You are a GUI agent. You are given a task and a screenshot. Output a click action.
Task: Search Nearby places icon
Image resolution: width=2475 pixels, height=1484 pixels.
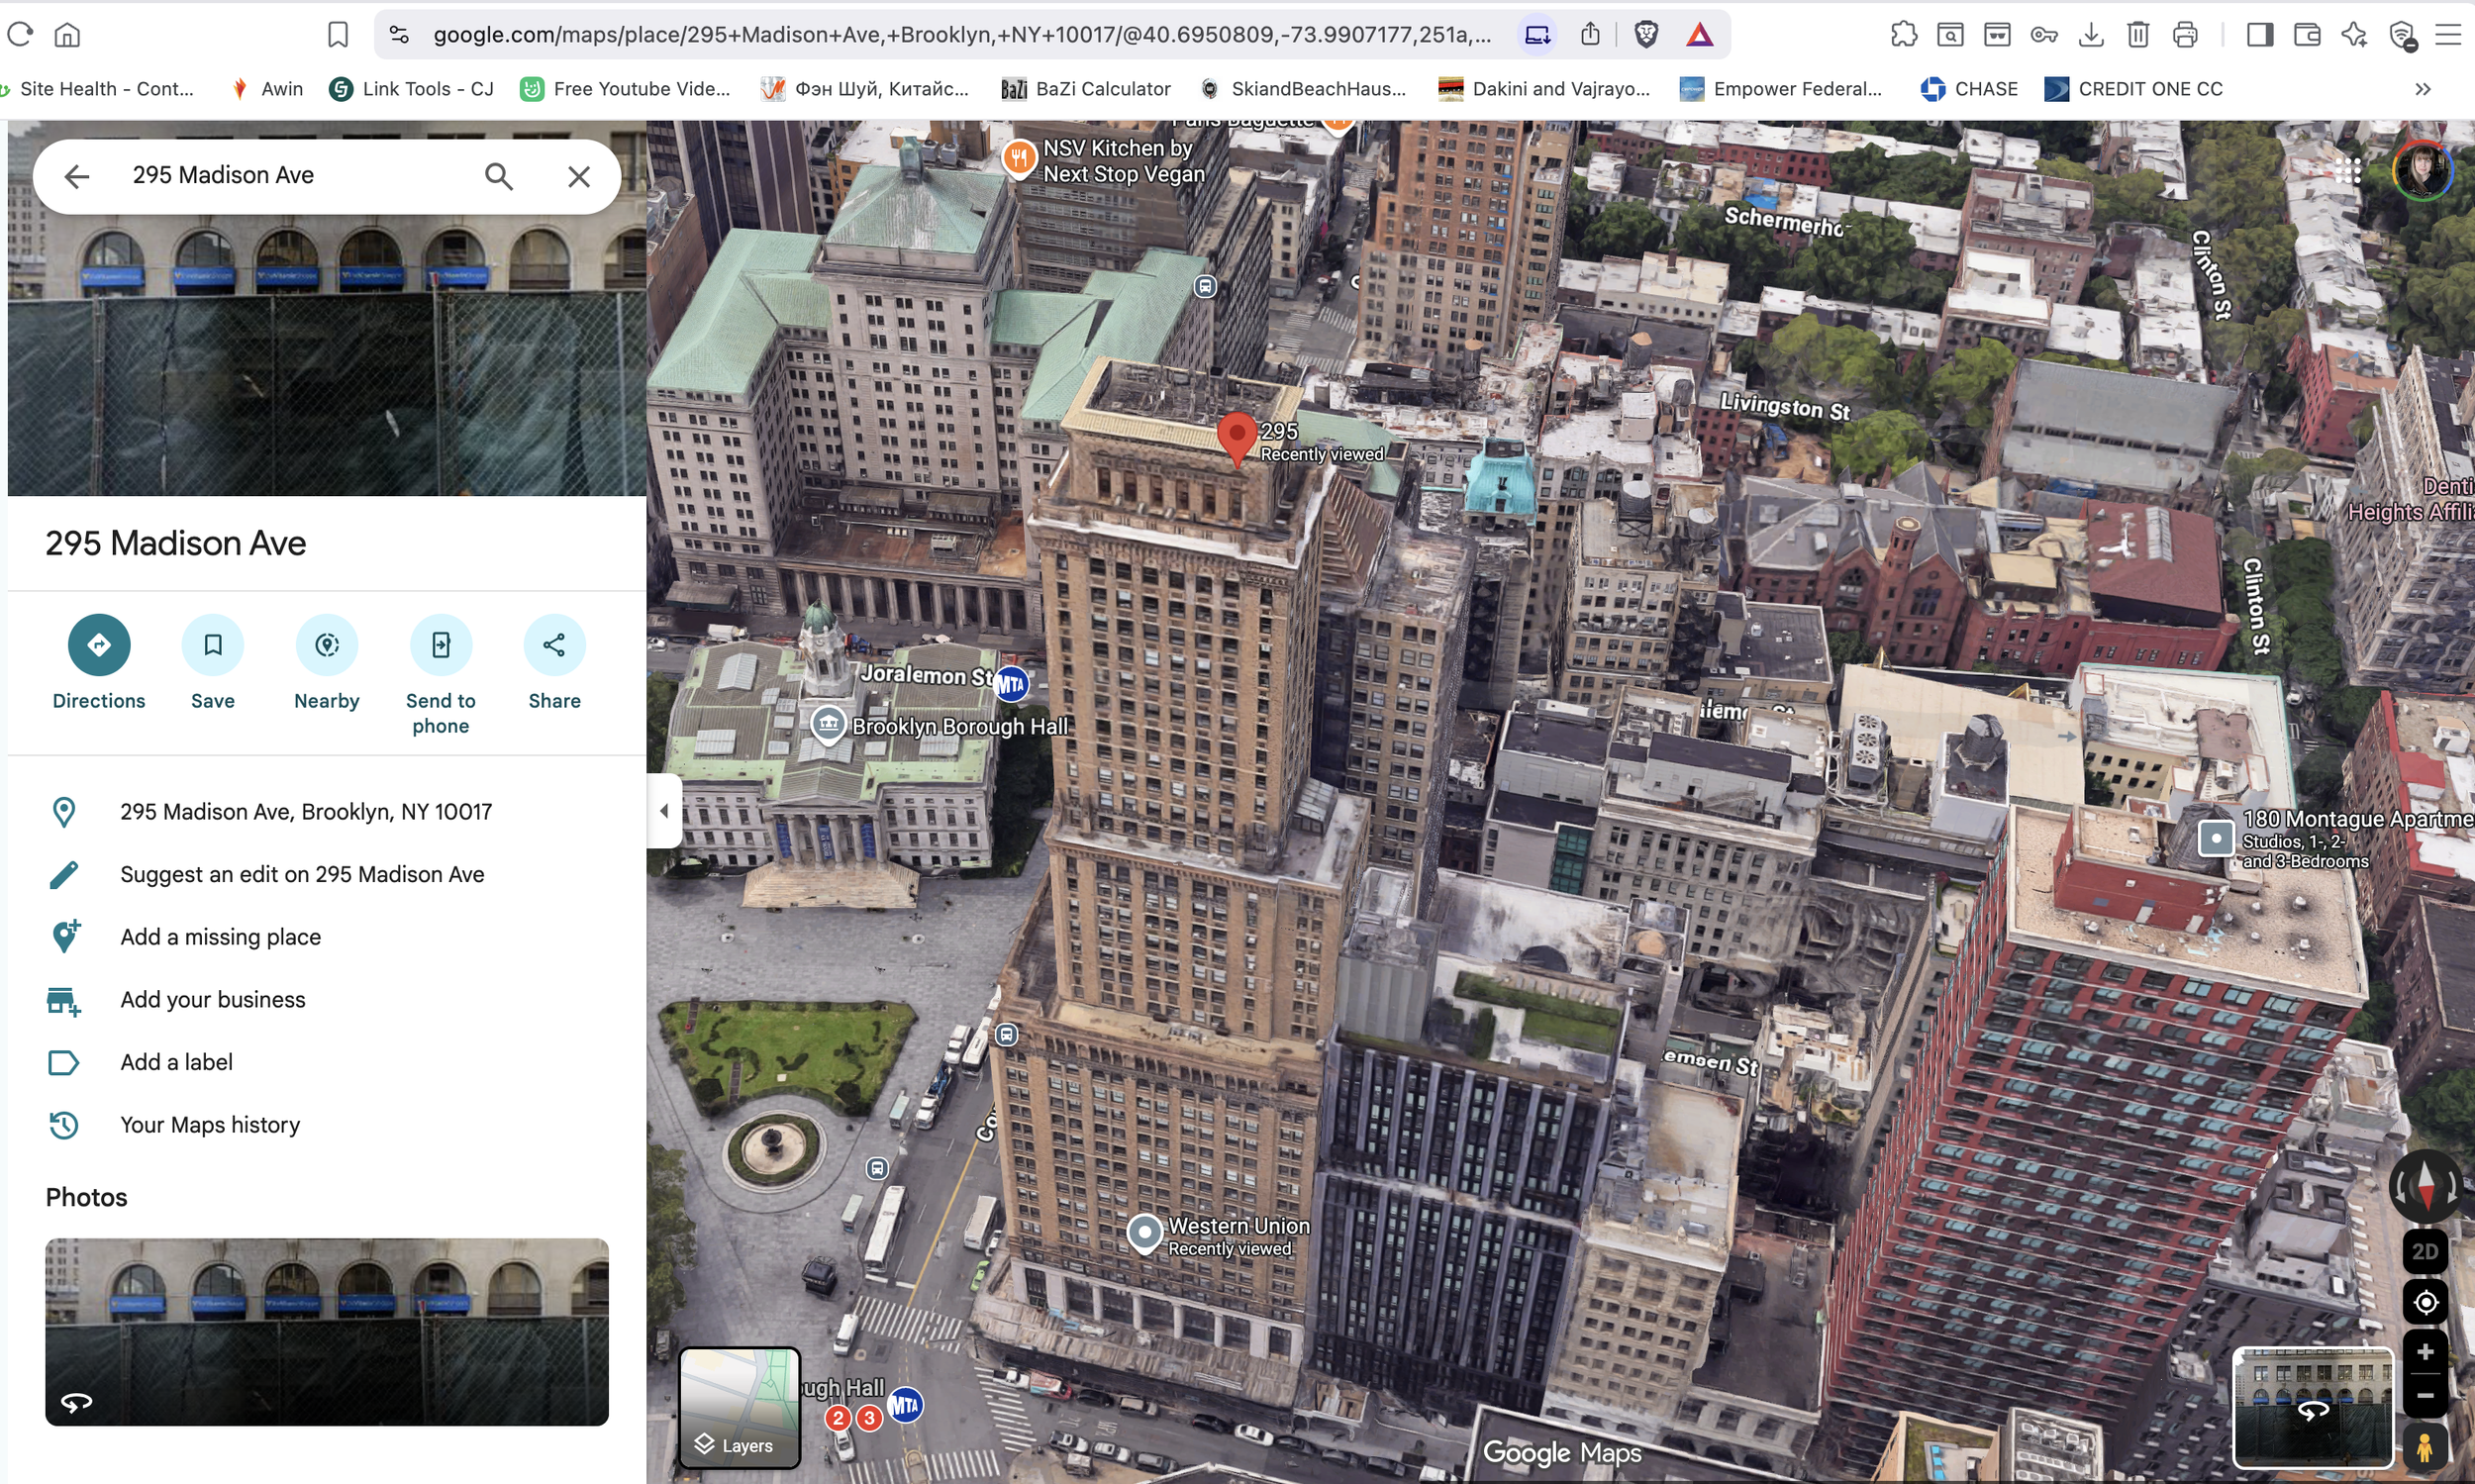326,644
